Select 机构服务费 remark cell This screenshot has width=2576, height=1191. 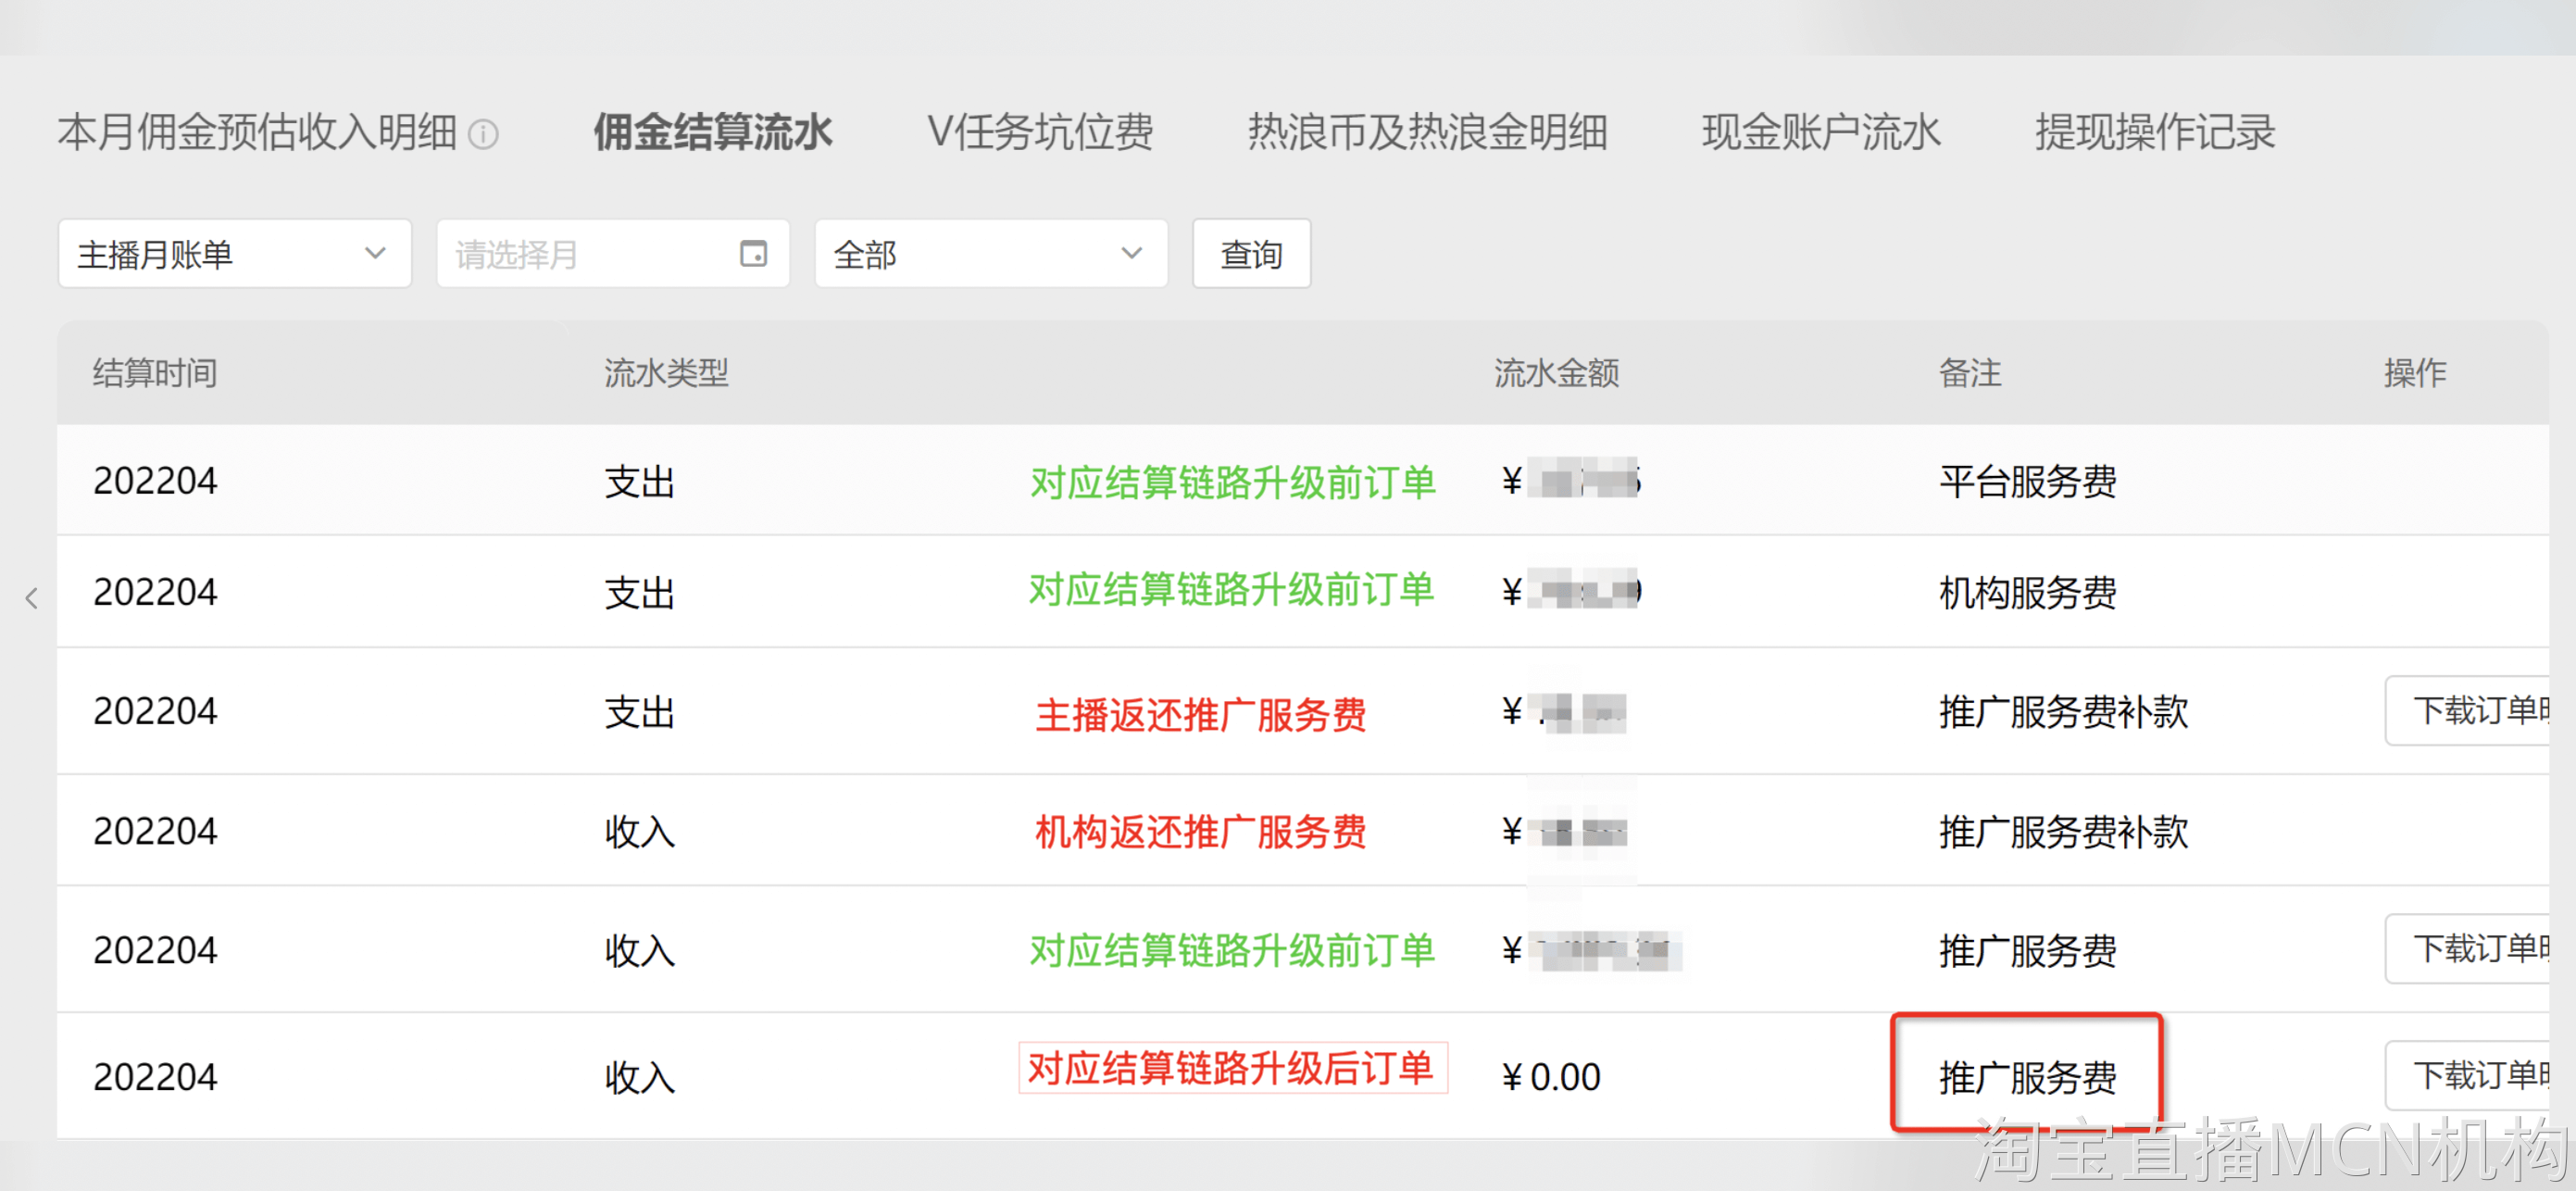[x=2028, y=592]
